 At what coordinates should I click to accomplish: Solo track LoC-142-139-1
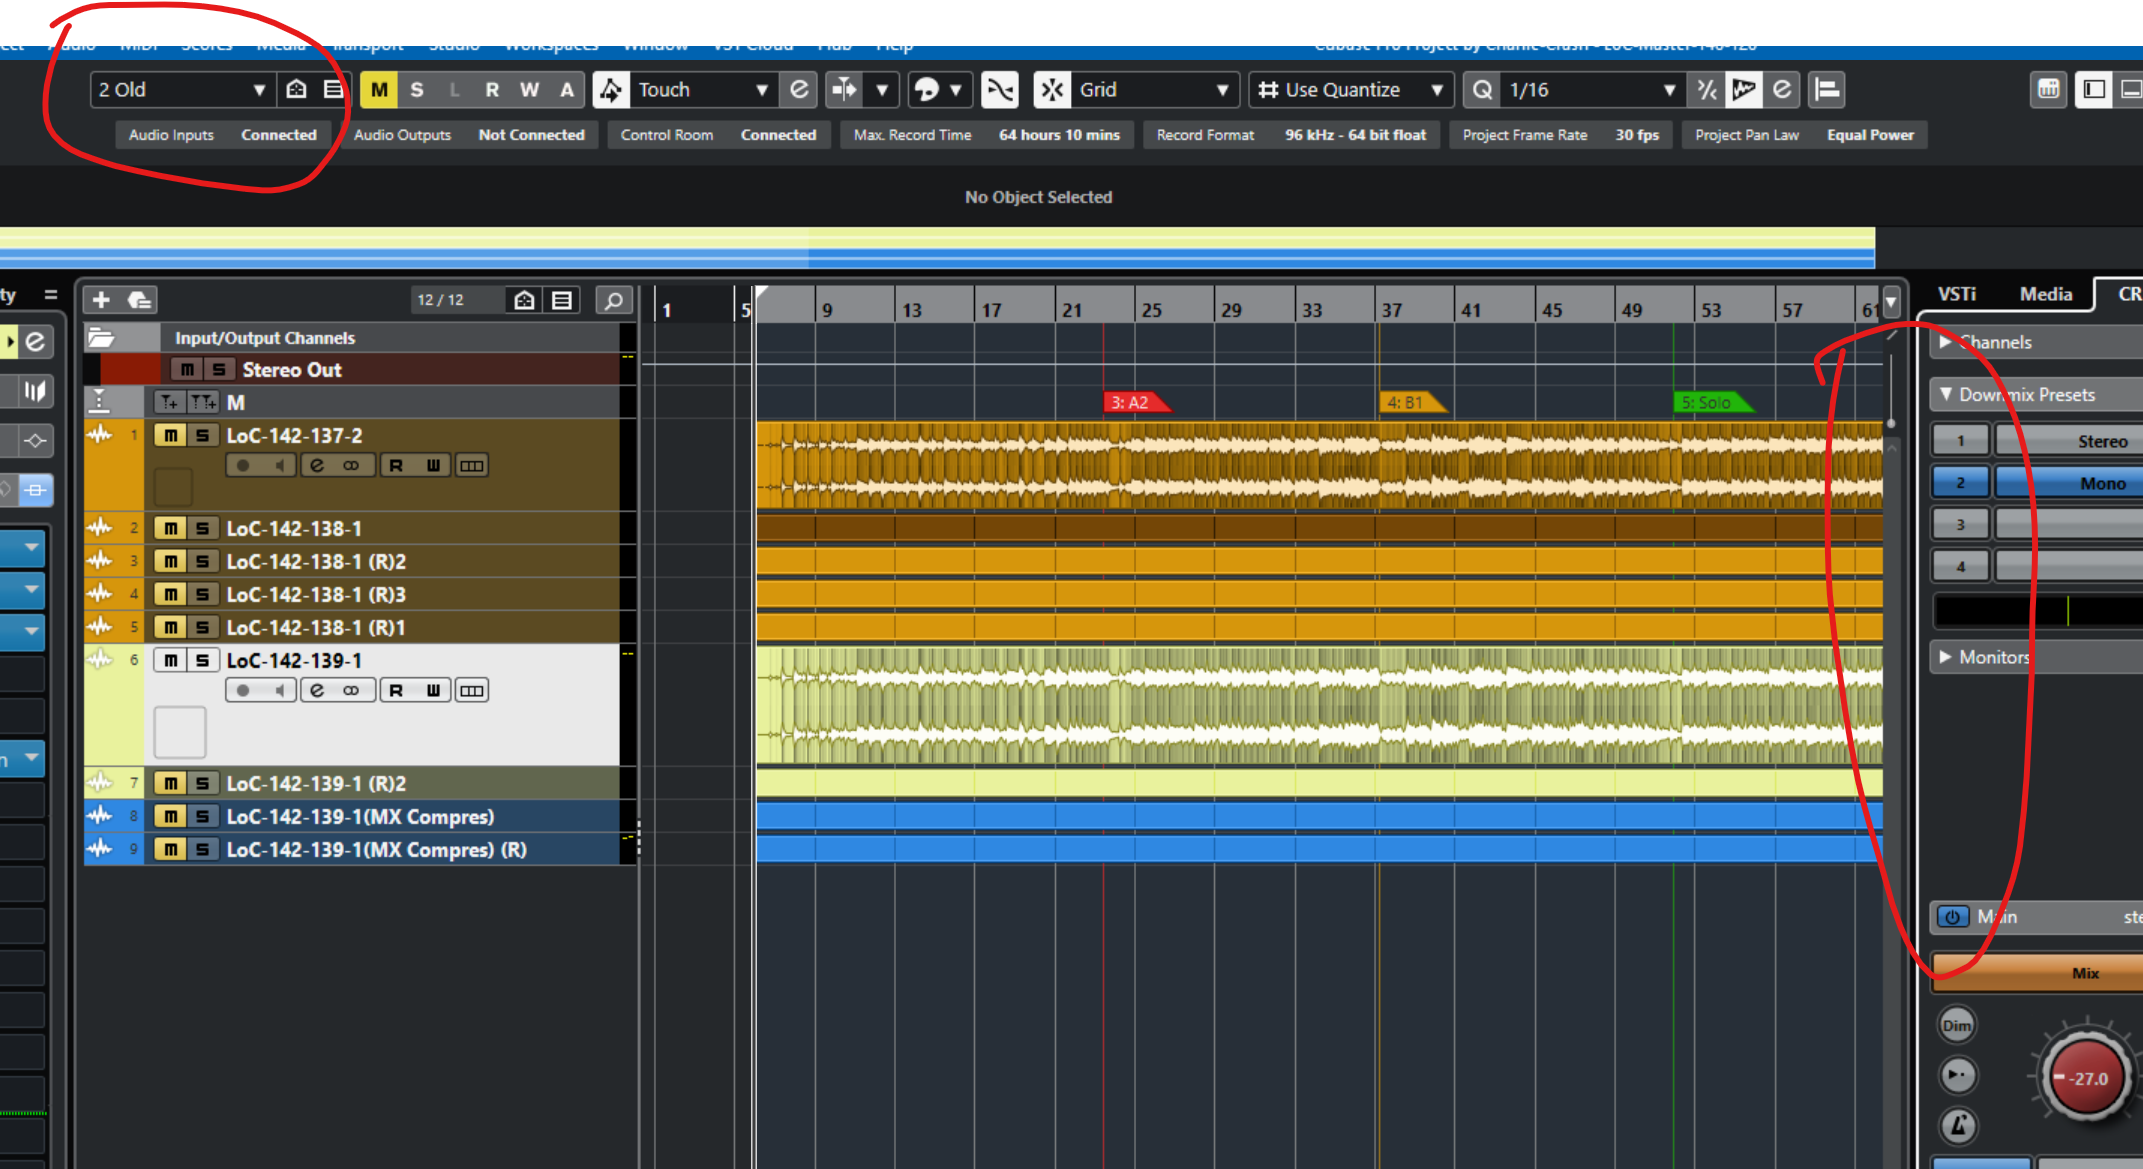pos(203,661)
